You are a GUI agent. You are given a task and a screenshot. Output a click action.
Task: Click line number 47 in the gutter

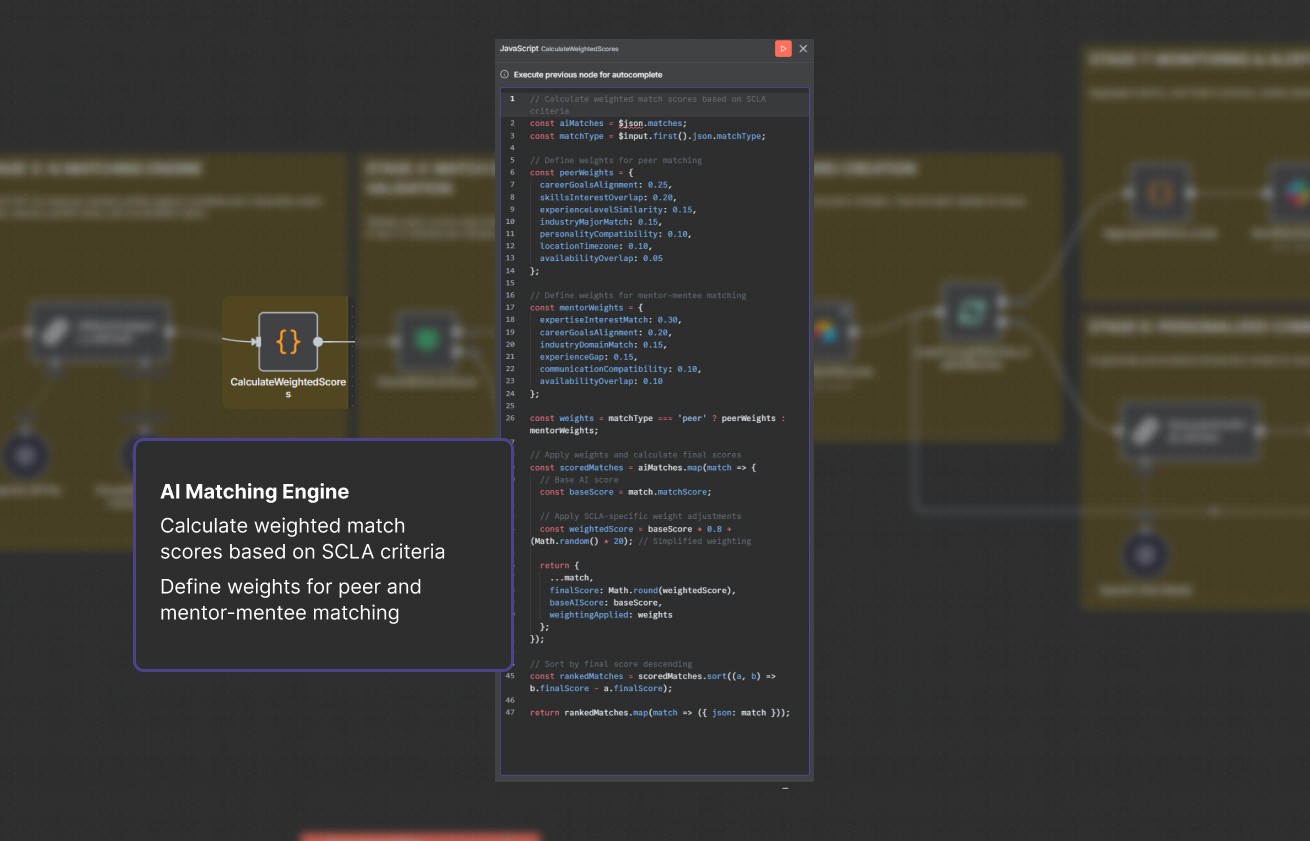510,713
